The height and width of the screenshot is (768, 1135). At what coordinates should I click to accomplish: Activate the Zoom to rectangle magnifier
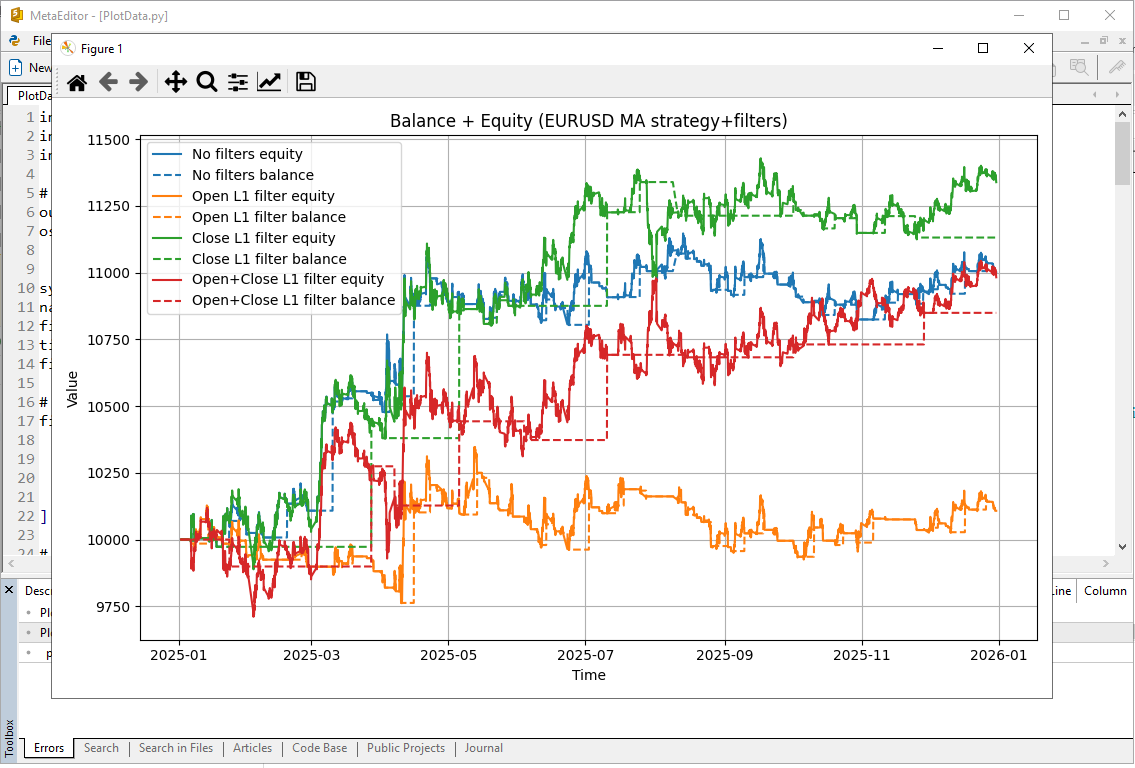click(x=207, y=82)
